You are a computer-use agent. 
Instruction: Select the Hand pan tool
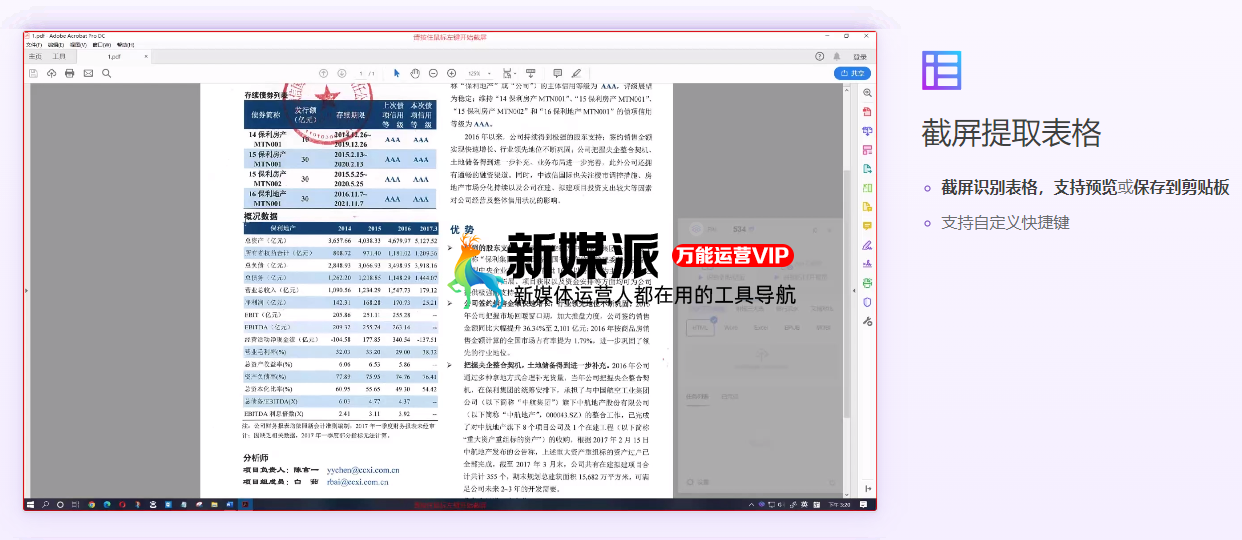(415, 73)
